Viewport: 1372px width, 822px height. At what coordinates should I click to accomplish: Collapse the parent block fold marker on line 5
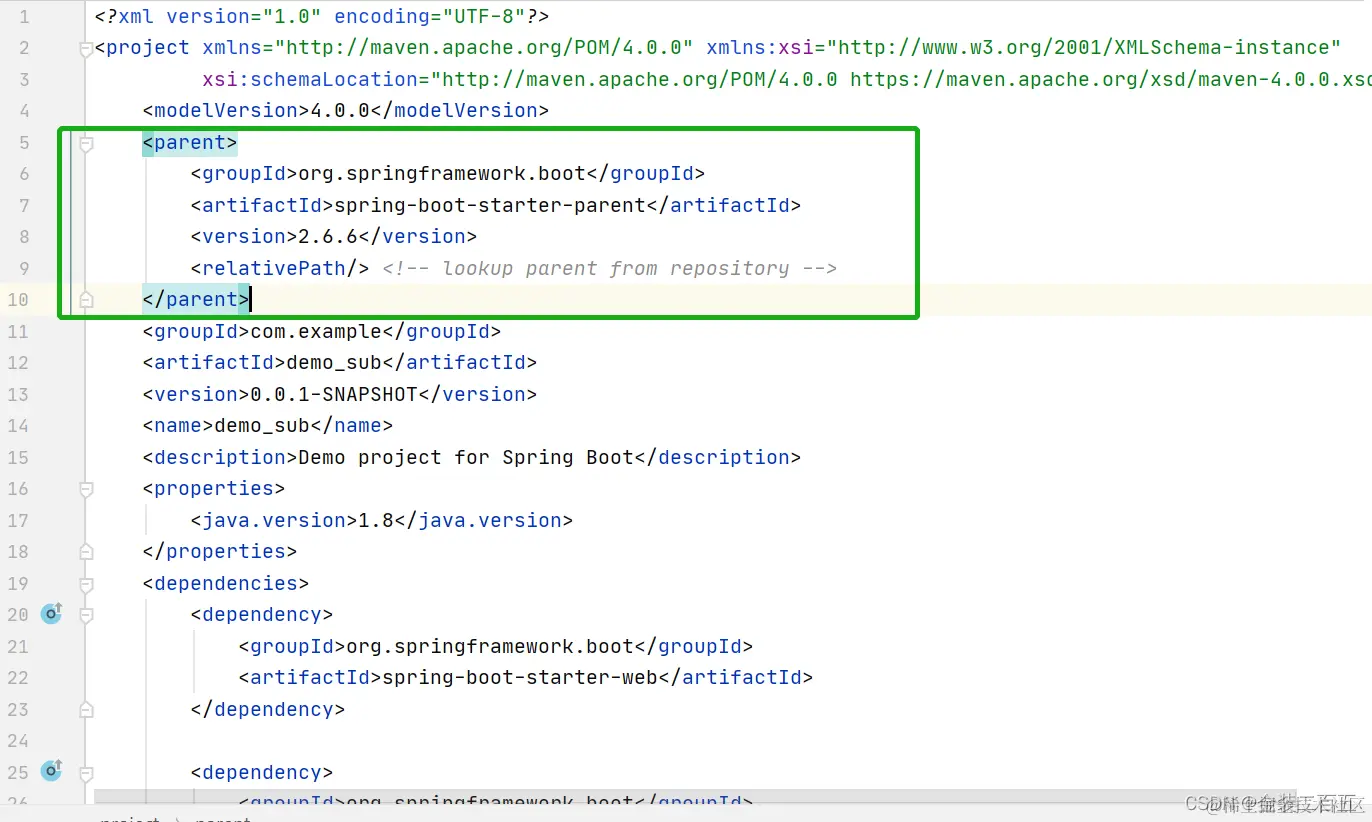pyautogui.click(x=86, y=143)
